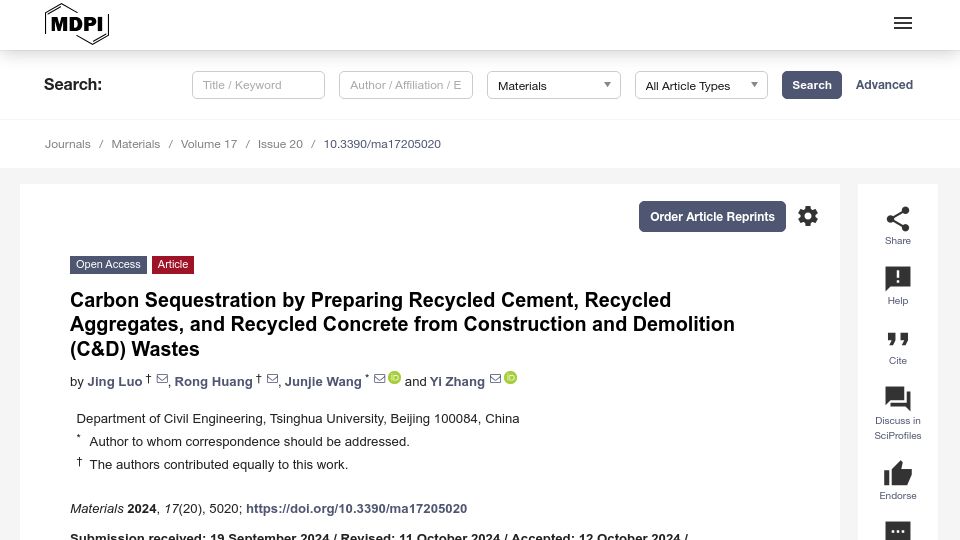This screenshot has height=540, width=960.
Task: Go to Journals breadcrumb
Action: tap(67, 144)
